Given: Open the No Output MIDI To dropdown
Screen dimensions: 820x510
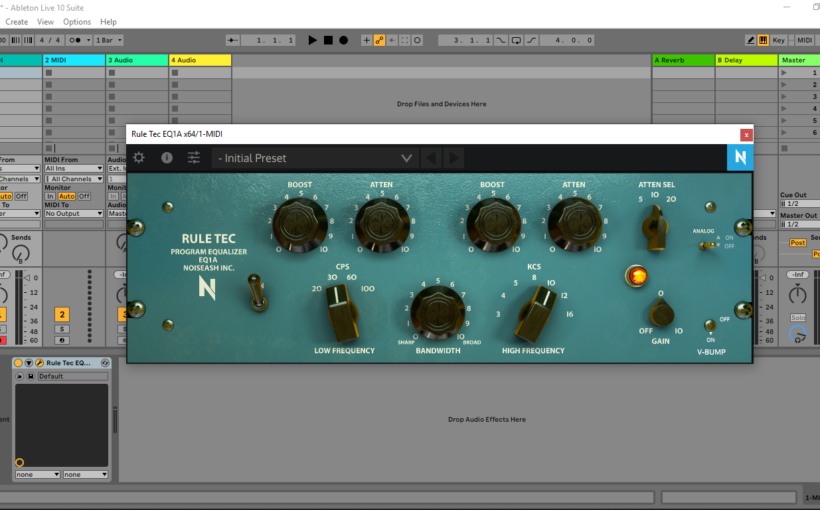Looking at the screenshot, I should (73, 213).
